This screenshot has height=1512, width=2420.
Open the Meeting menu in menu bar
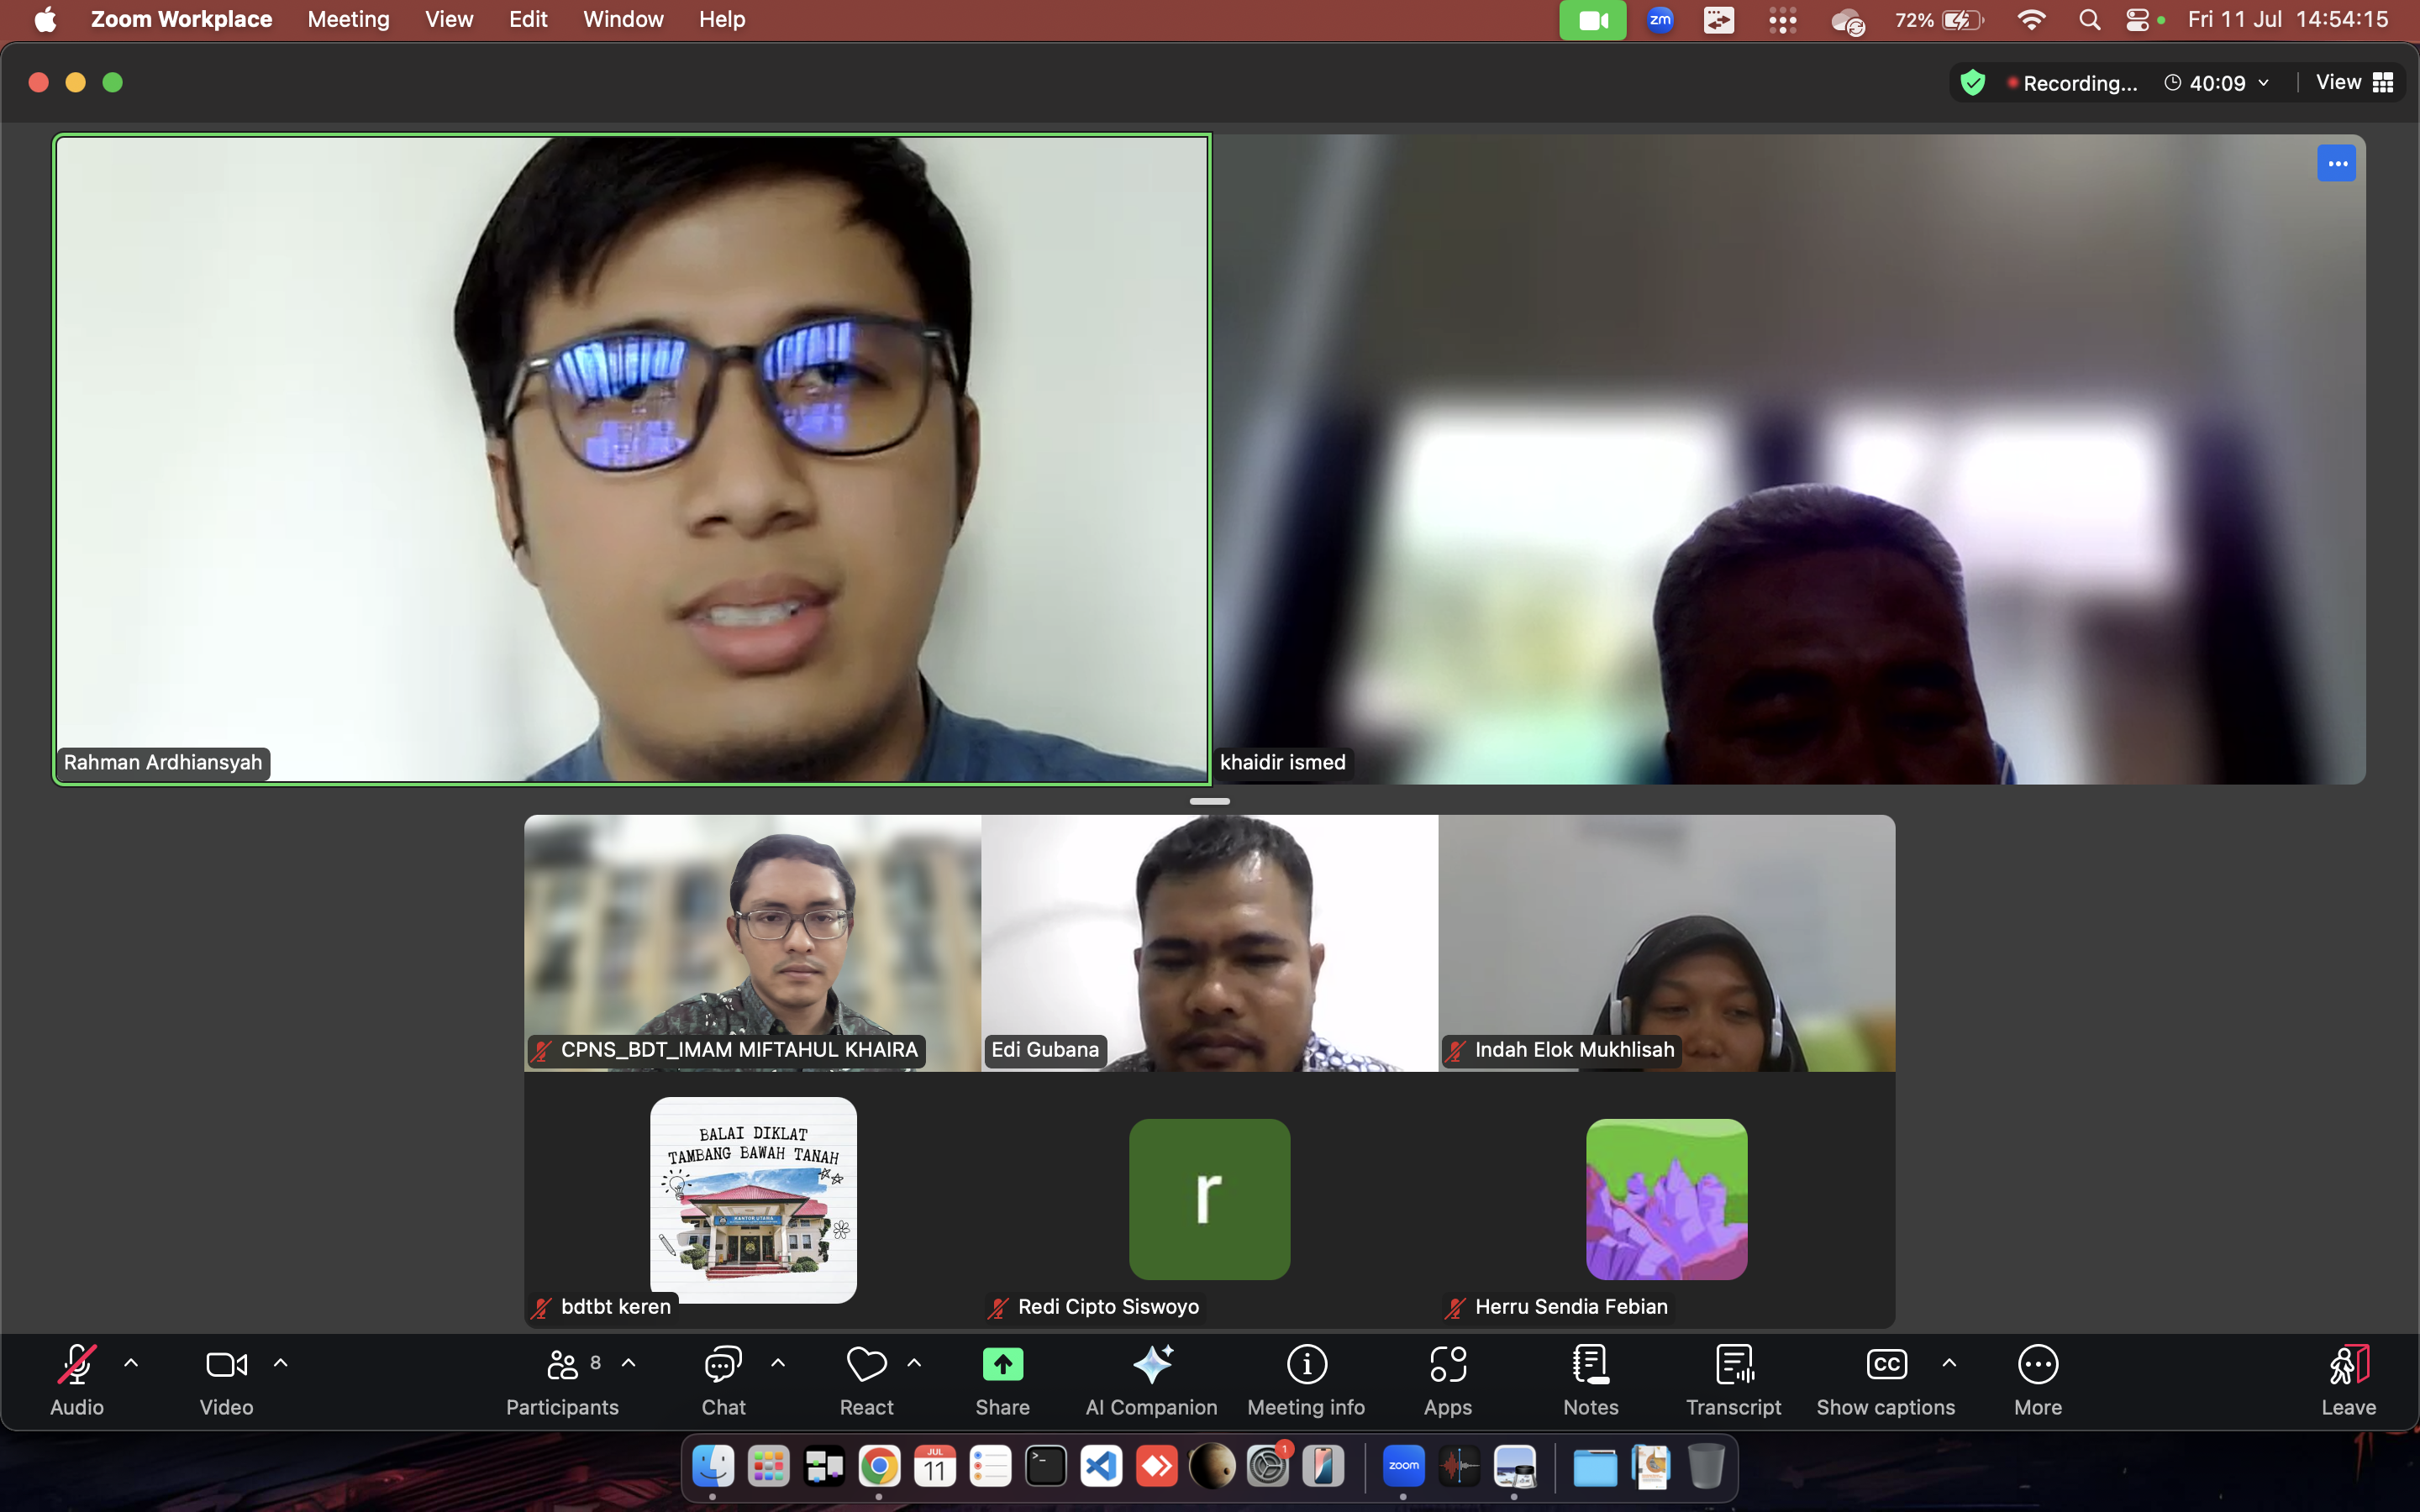(x=348, y=20)
